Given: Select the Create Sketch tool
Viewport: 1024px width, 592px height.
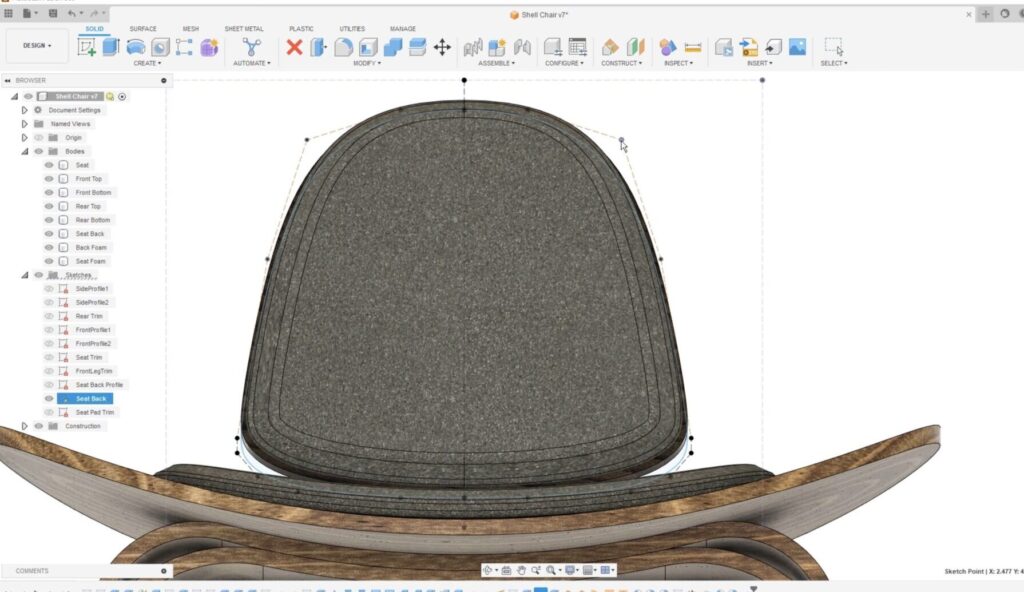Looking at the screenshot, I should pyautogui.click(x=88, y=46).
